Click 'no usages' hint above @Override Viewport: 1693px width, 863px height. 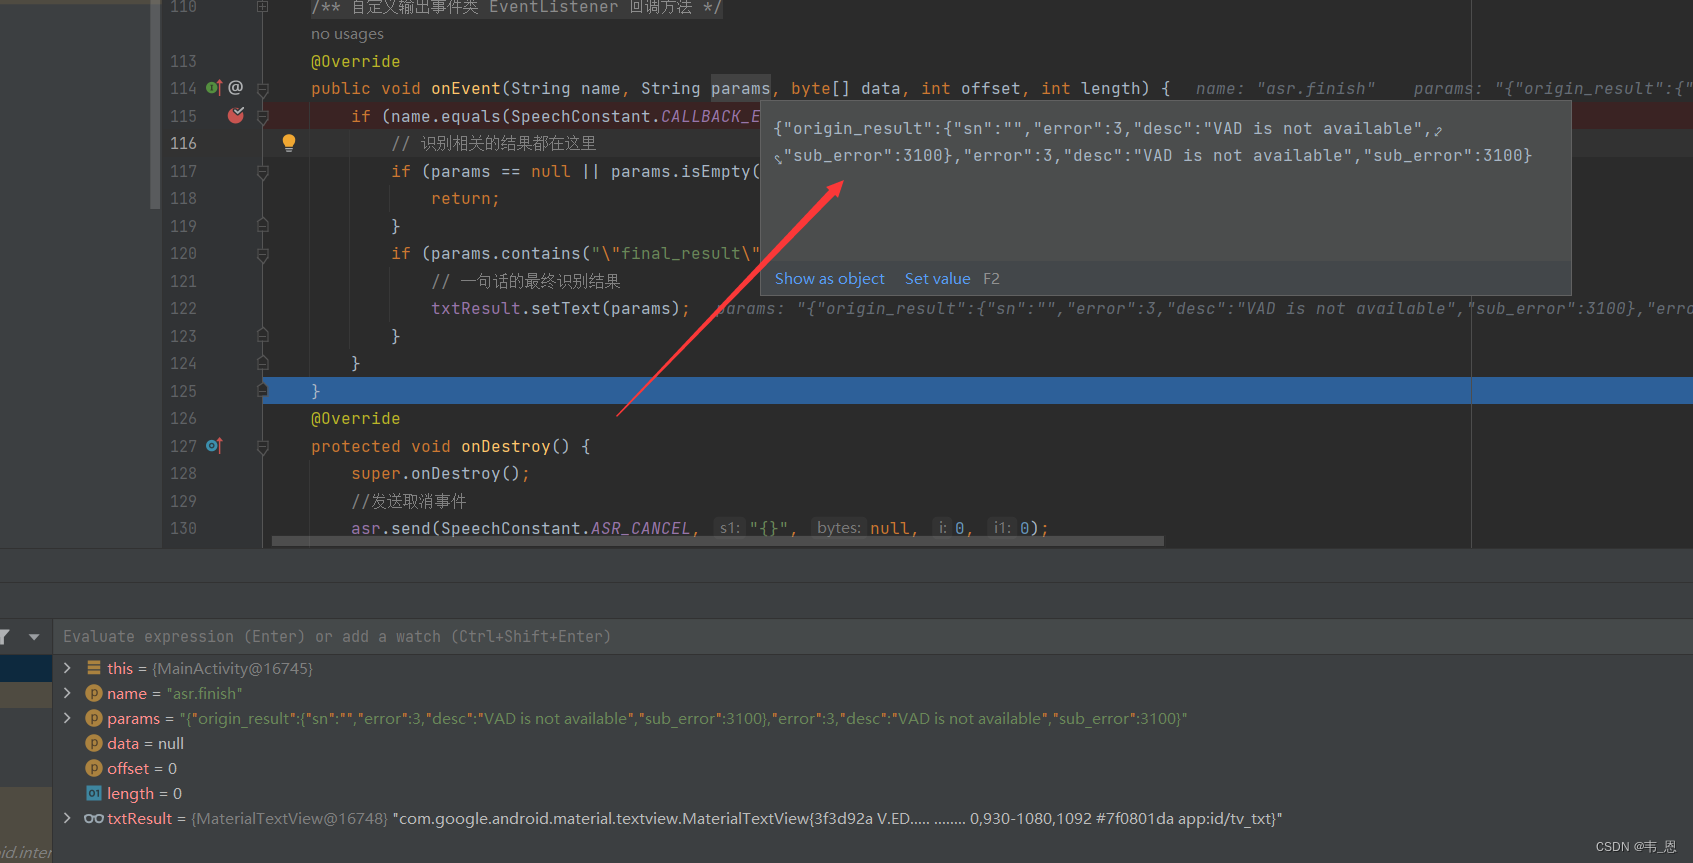click(x=347, y=34)
